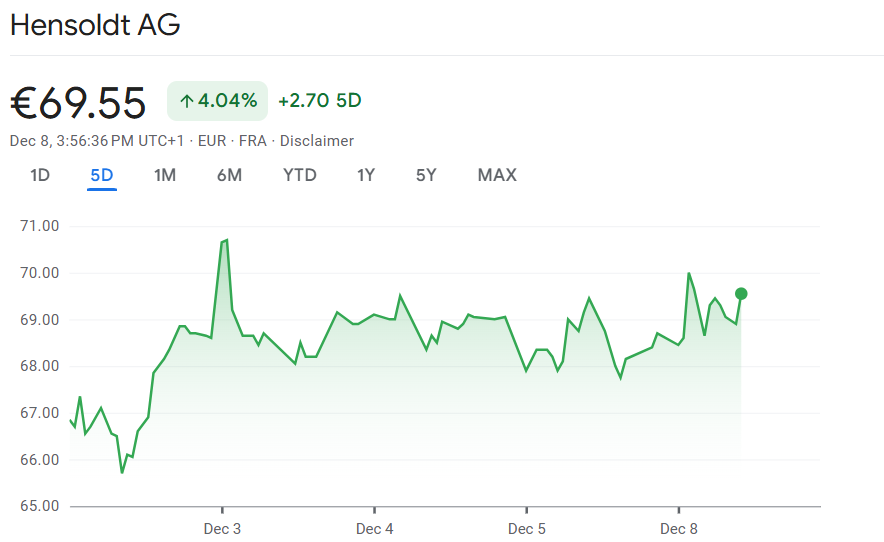This screenshot has height=542, width=884.
Task: Click the €69.55 price value
Action: click(x=78, y=102)
